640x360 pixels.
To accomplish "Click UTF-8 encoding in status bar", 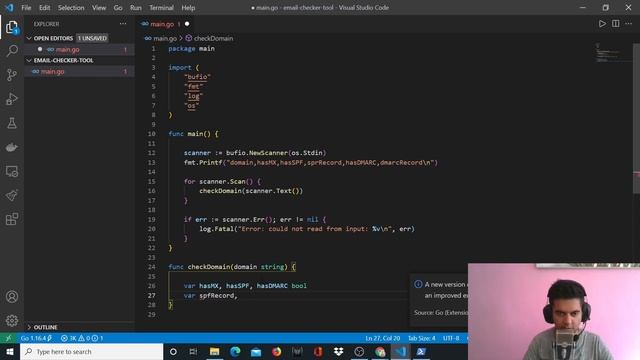I will pyautogui.click(x=451, y=338).
